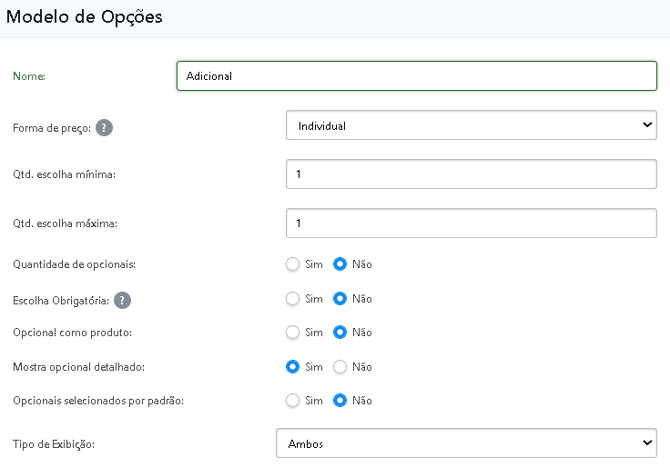Pick Não for Opcional como produto
The image size is (670, 467).
[x=340, y=332]
